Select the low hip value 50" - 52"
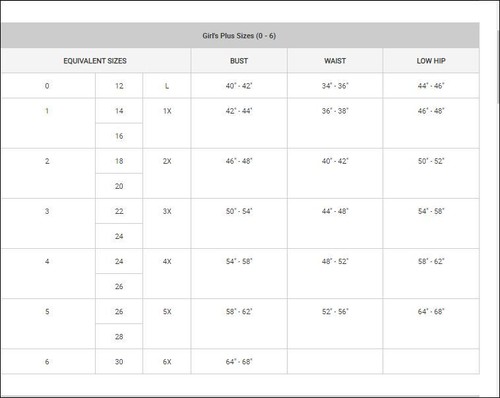 tap(431, 161)
